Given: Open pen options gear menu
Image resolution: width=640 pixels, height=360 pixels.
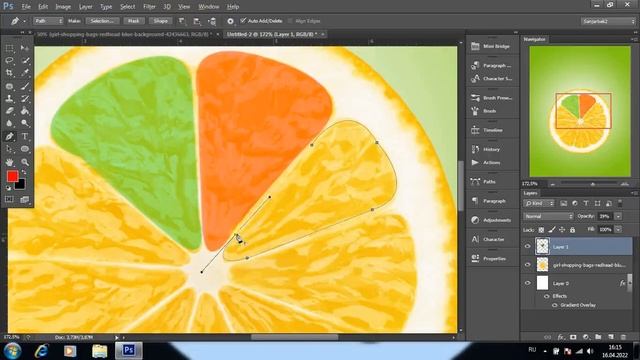Looking at the screenshot, I should coord(231,21).
